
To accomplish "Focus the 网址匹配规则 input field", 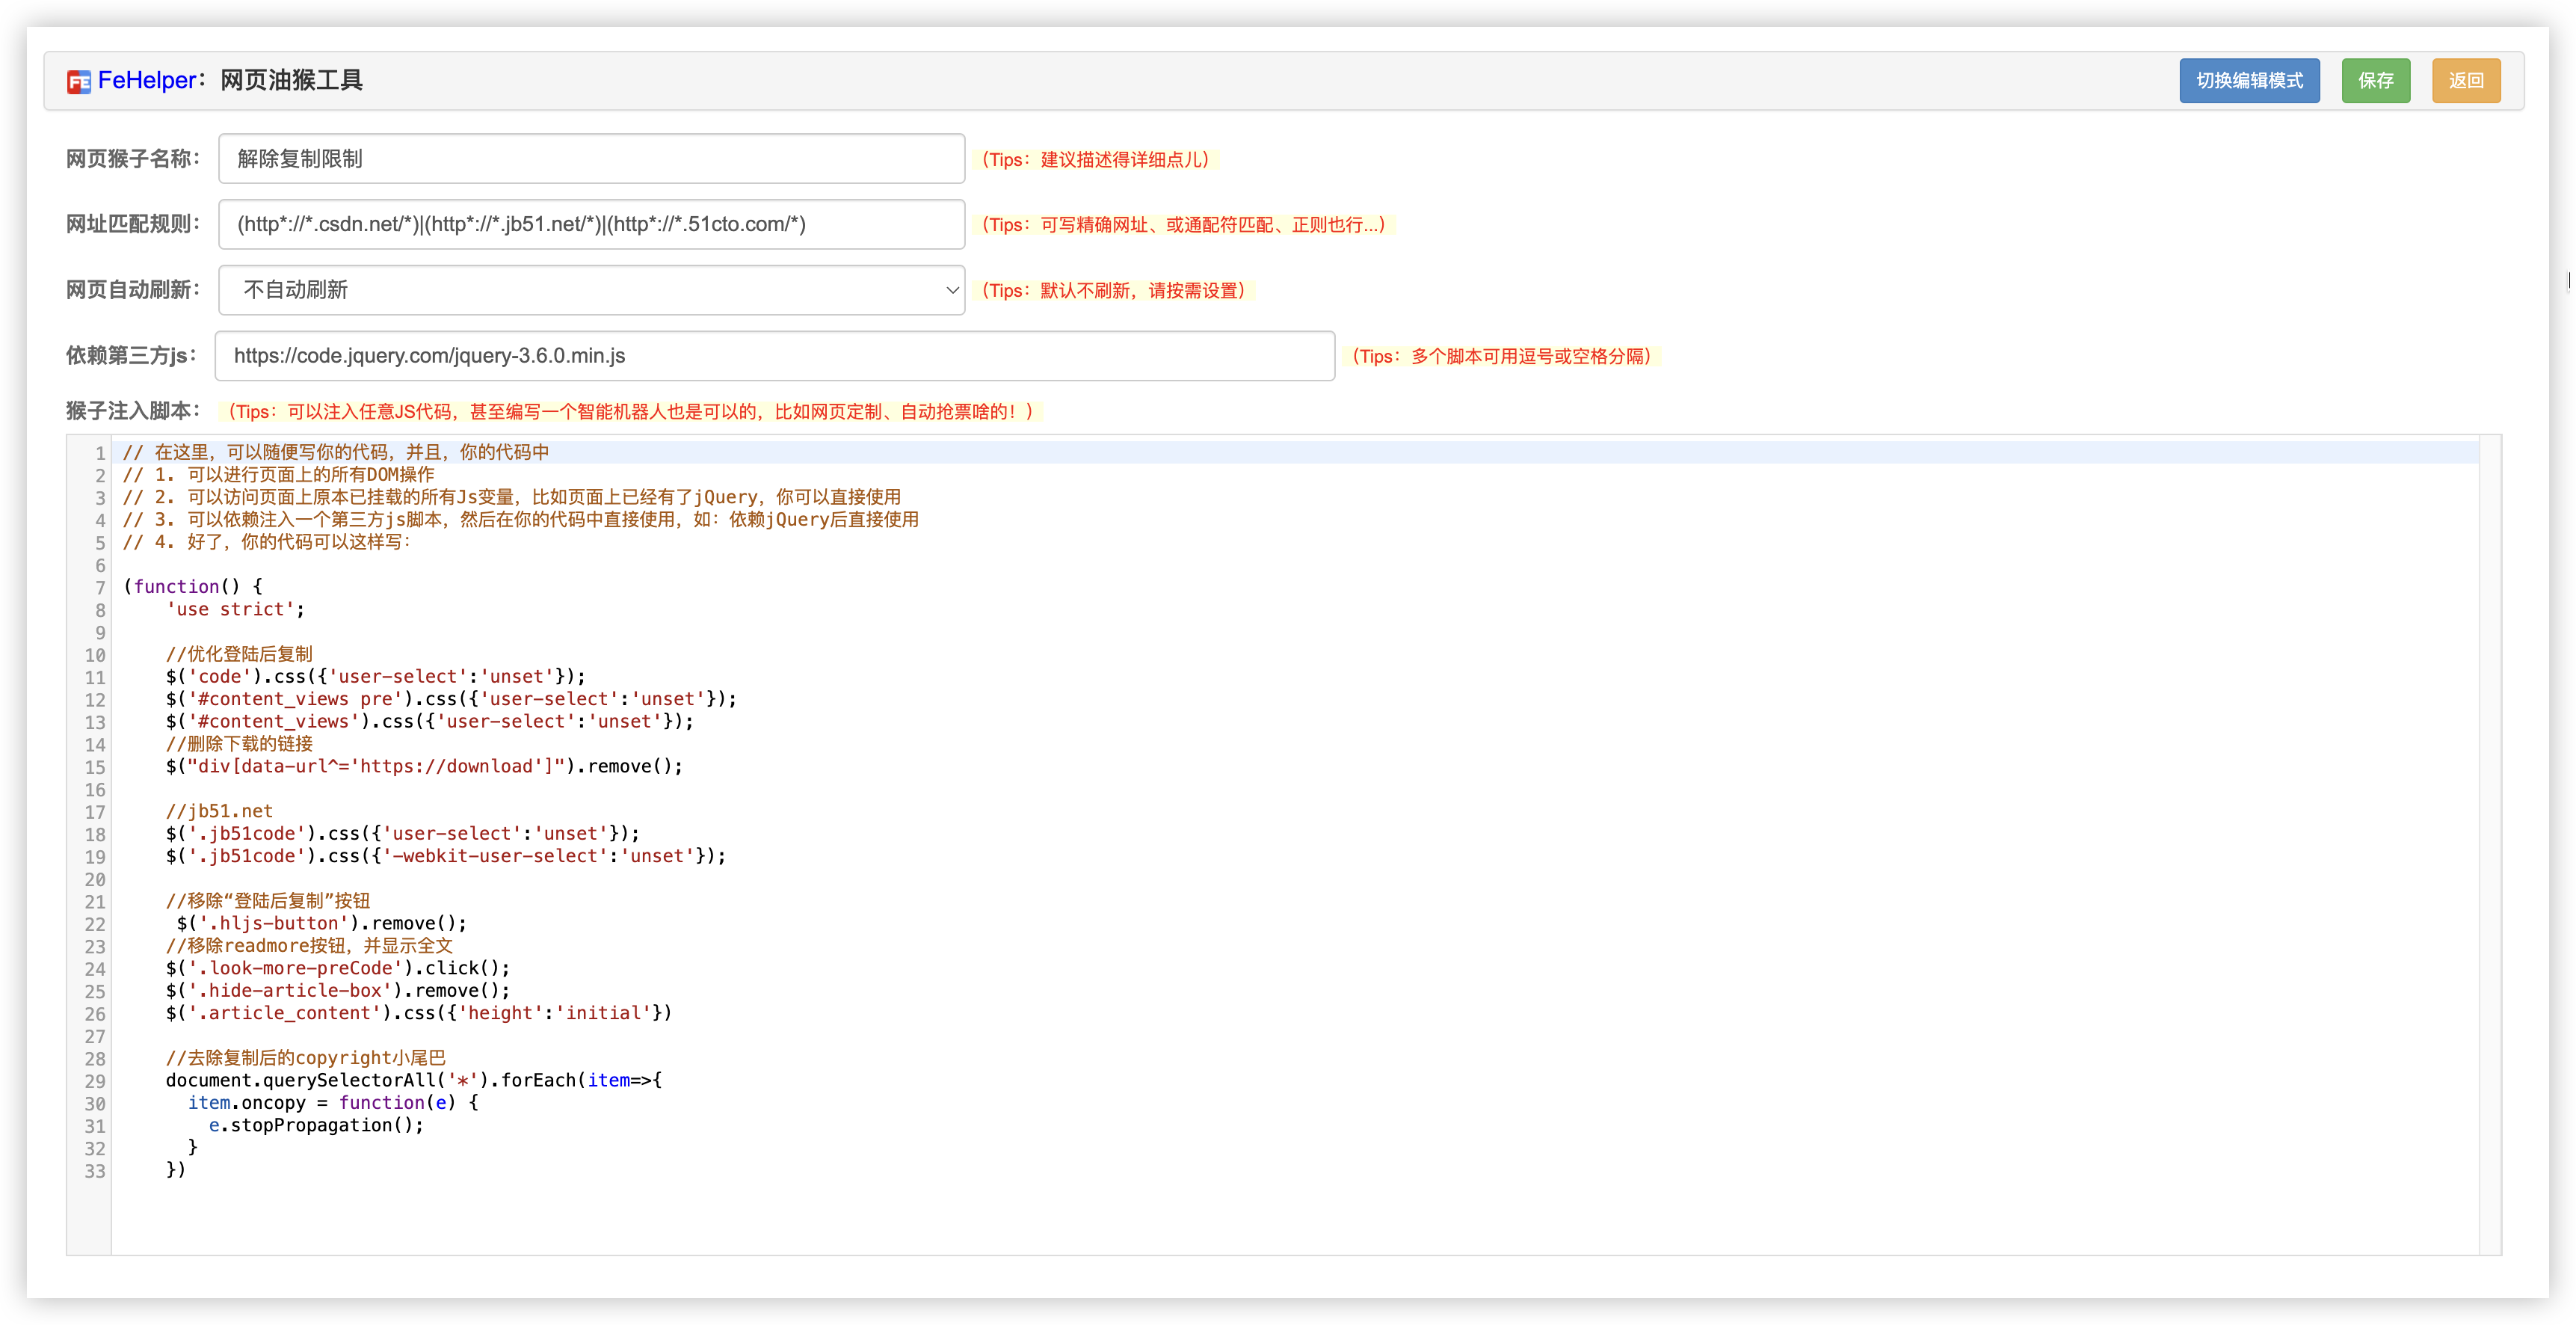I will coord(591,224).
